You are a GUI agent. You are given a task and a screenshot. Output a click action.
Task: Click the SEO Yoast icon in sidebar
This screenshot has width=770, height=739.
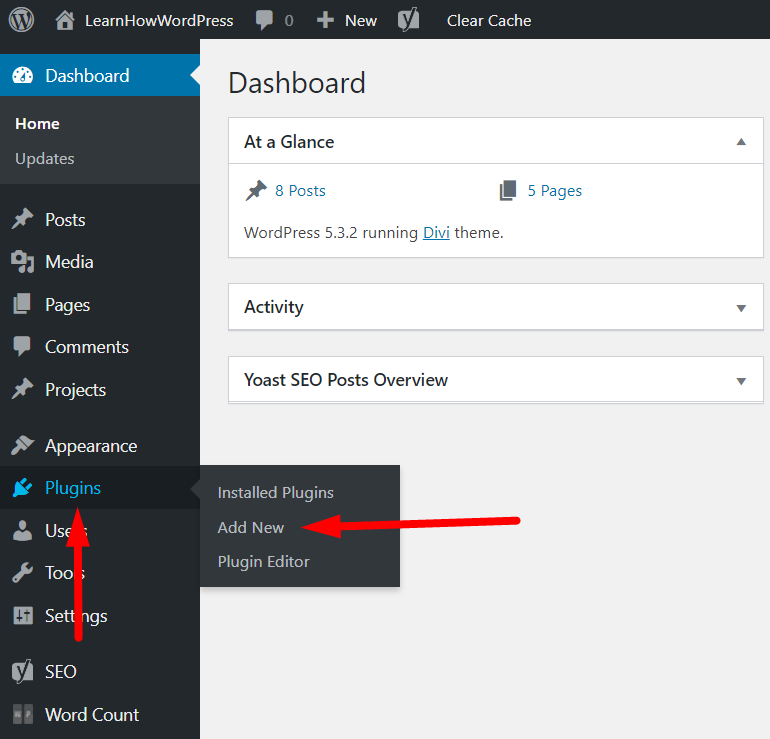click(23, 671)
